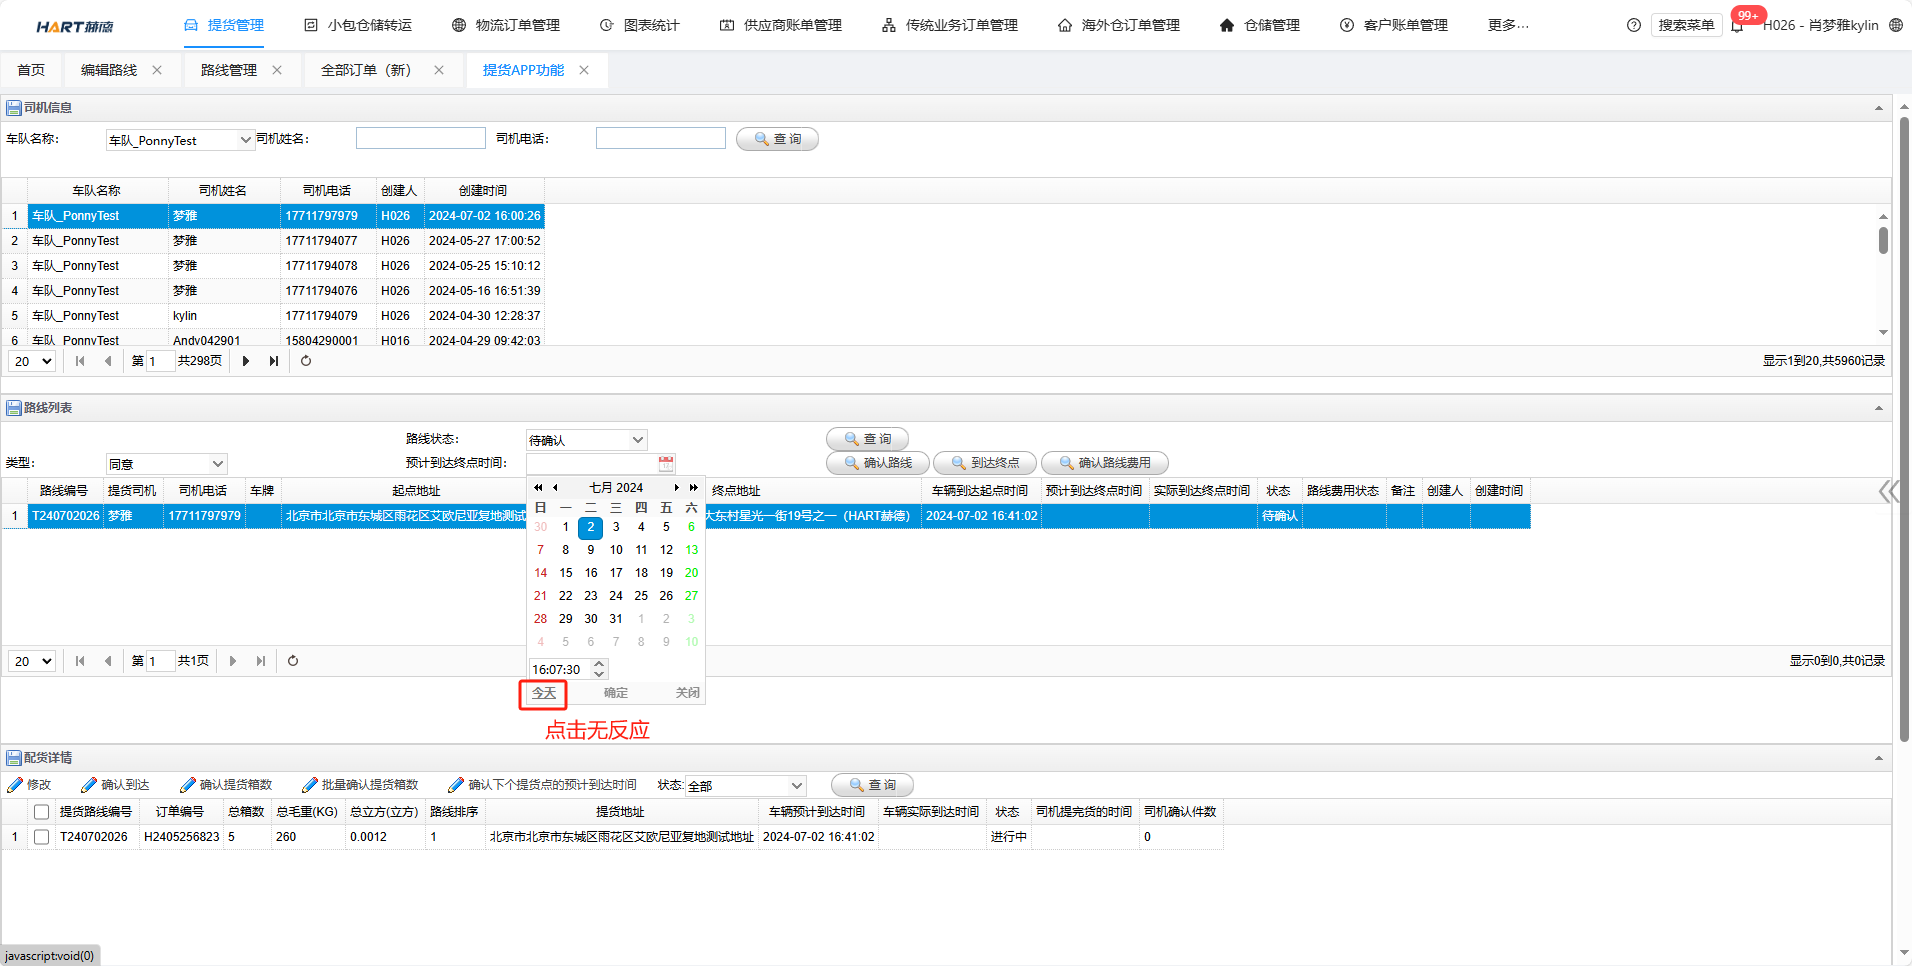The width and height of the screenshot is (1912, 966).
Task: Collapse the 司机信息 panel
Action: tap(1878, 108)
